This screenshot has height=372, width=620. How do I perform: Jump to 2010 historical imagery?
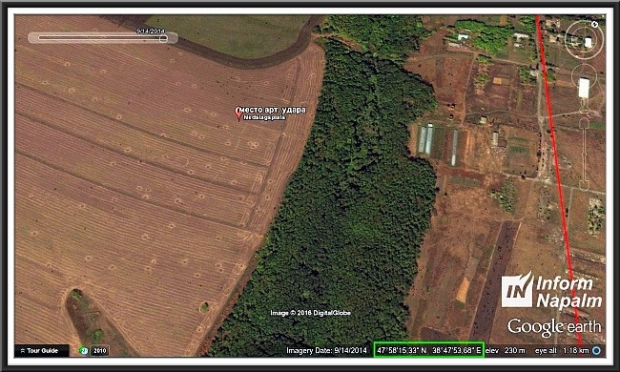click(100, 351)
